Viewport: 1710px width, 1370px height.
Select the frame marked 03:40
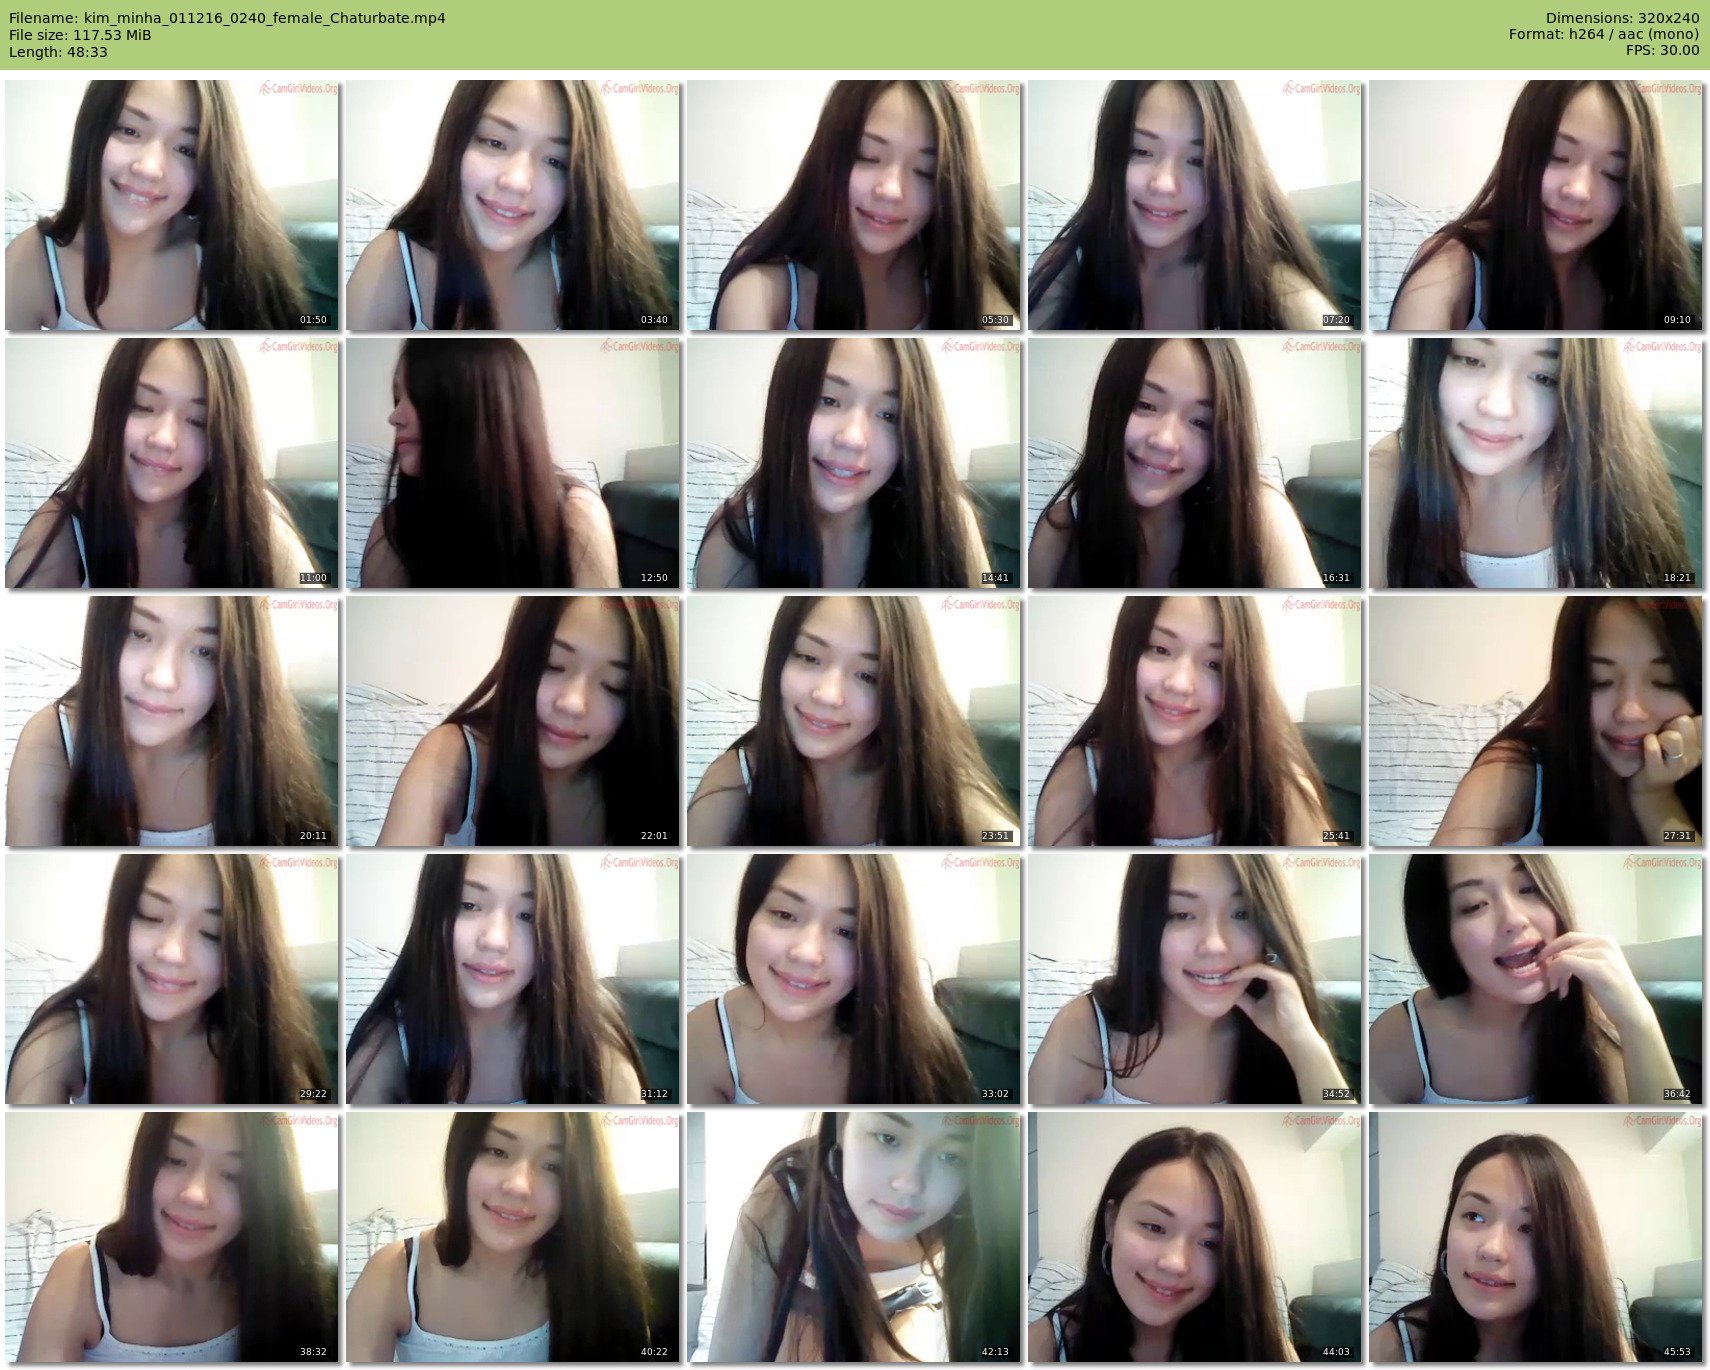click(x=513, y=205)
